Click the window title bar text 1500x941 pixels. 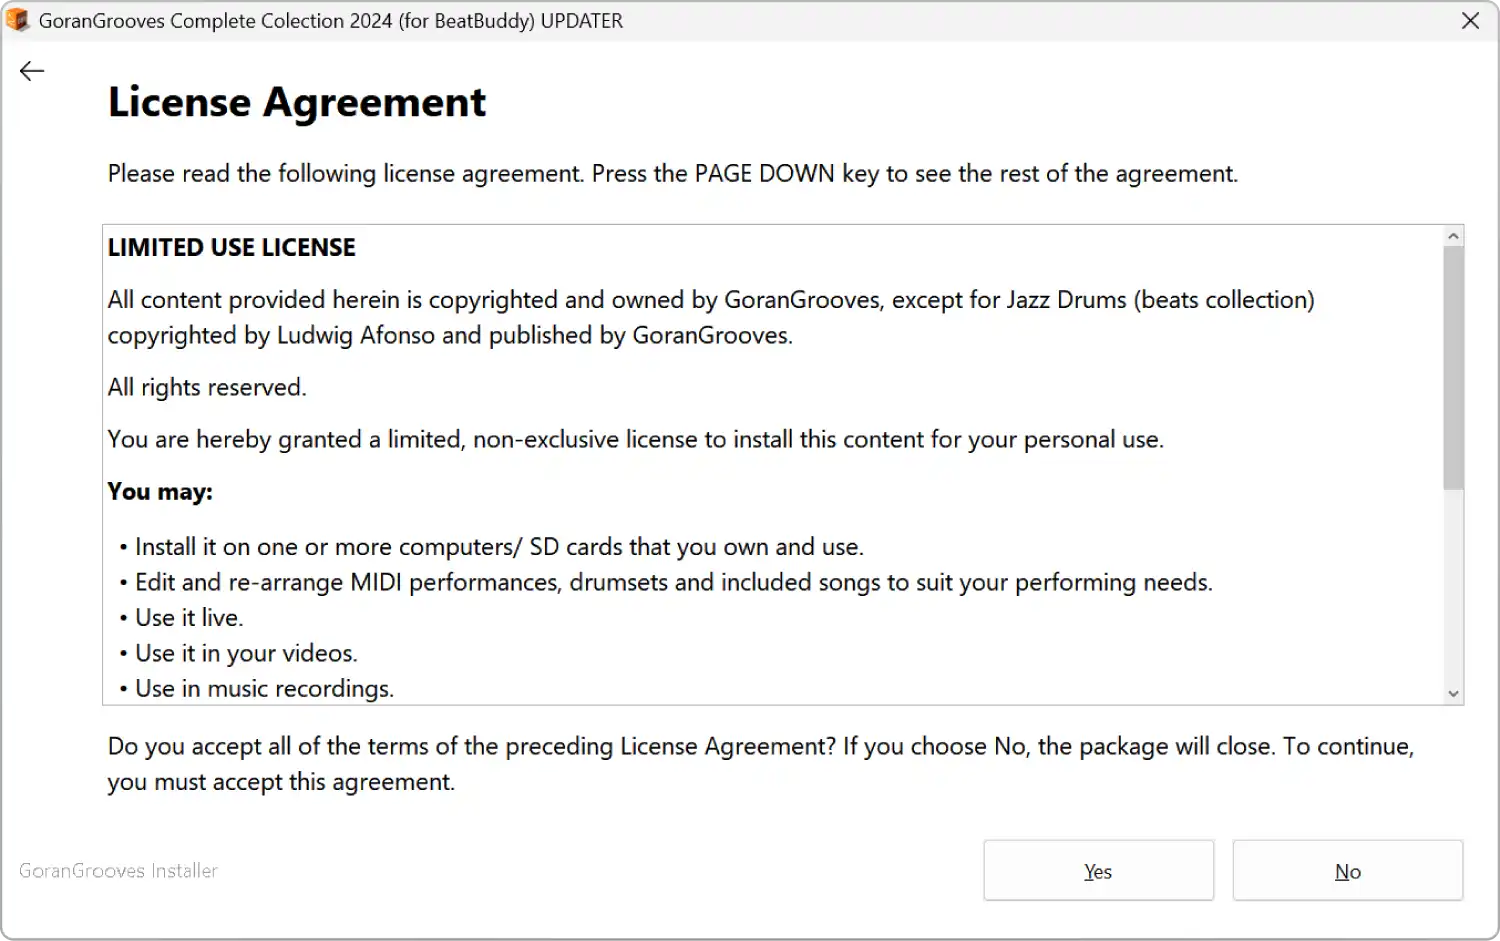pos(330,21)
